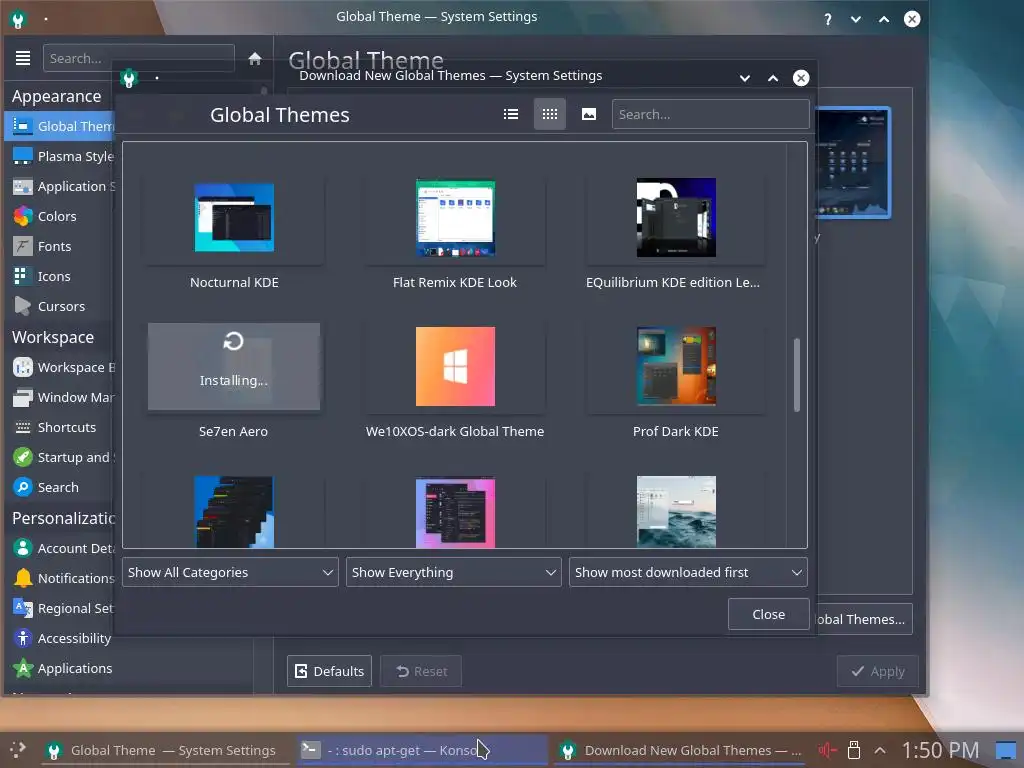Select the selected theme preview behind the dialog
The height and width of the screenshot is (768, 1024).
point(853,163)
